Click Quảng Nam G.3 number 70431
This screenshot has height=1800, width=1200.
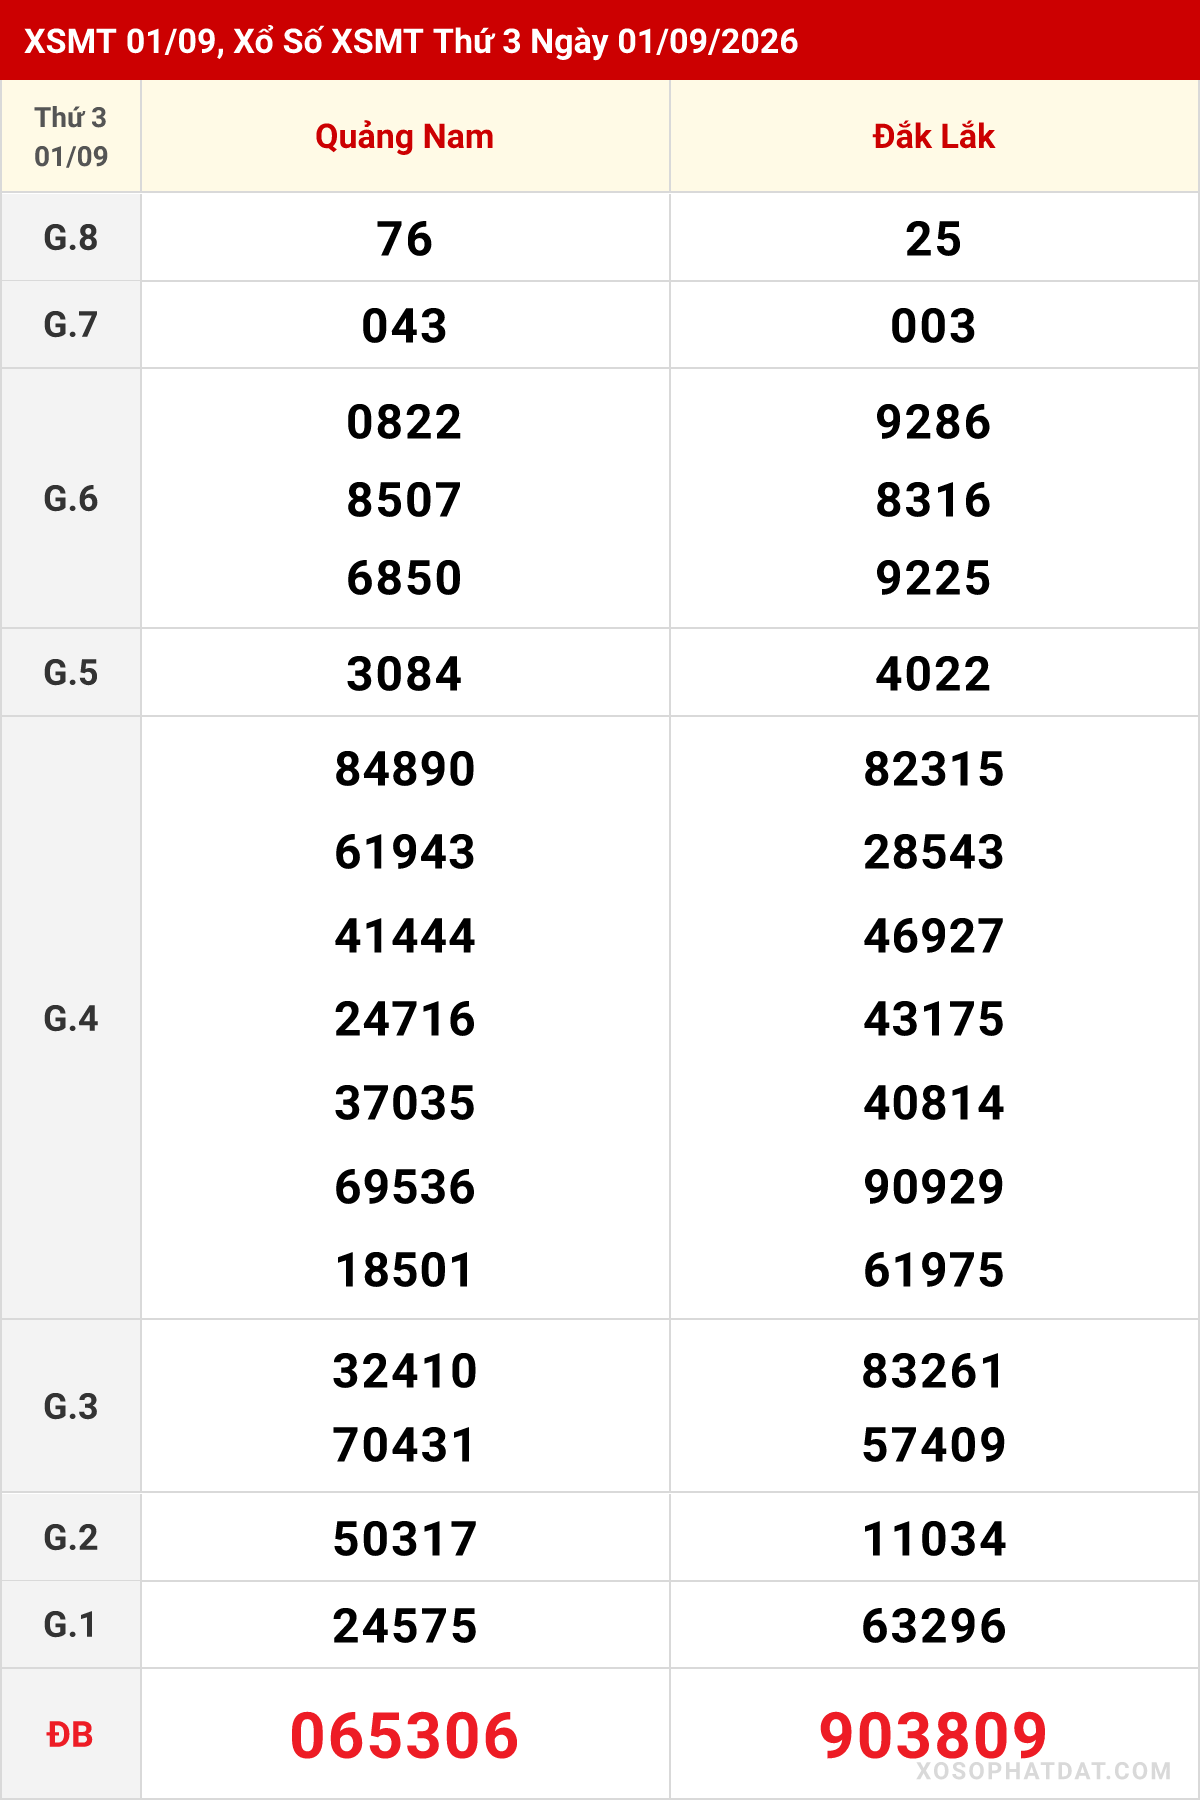405,1445
